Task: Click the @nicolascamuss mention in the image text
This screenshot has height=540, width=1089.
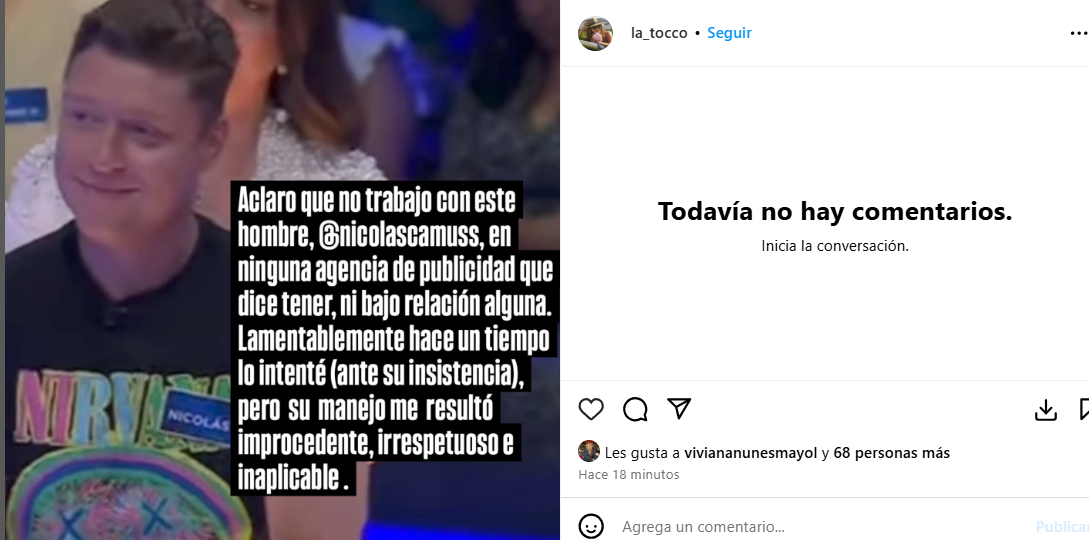Action: coord(401,236)
